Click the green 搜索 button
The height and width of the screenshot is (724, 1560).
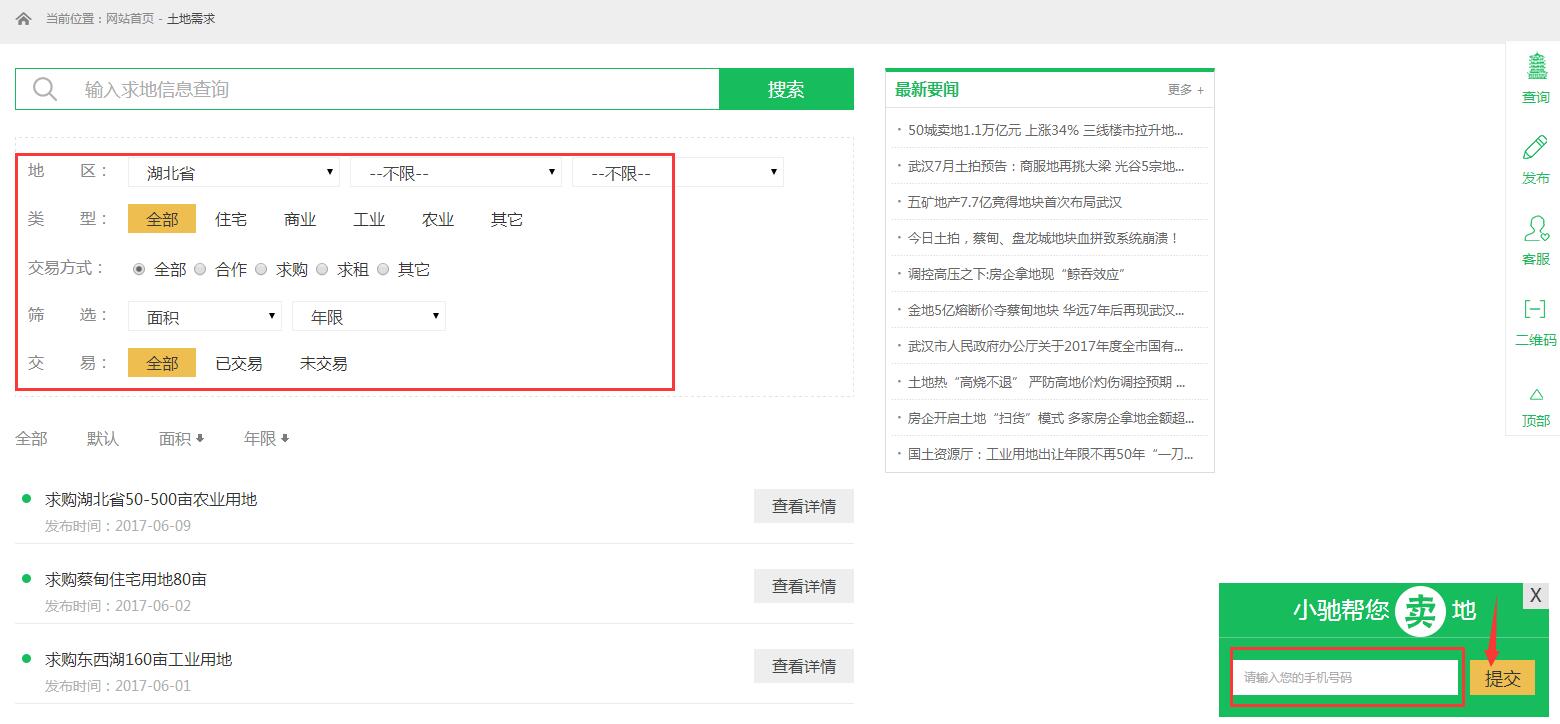[x=786, y=89]
